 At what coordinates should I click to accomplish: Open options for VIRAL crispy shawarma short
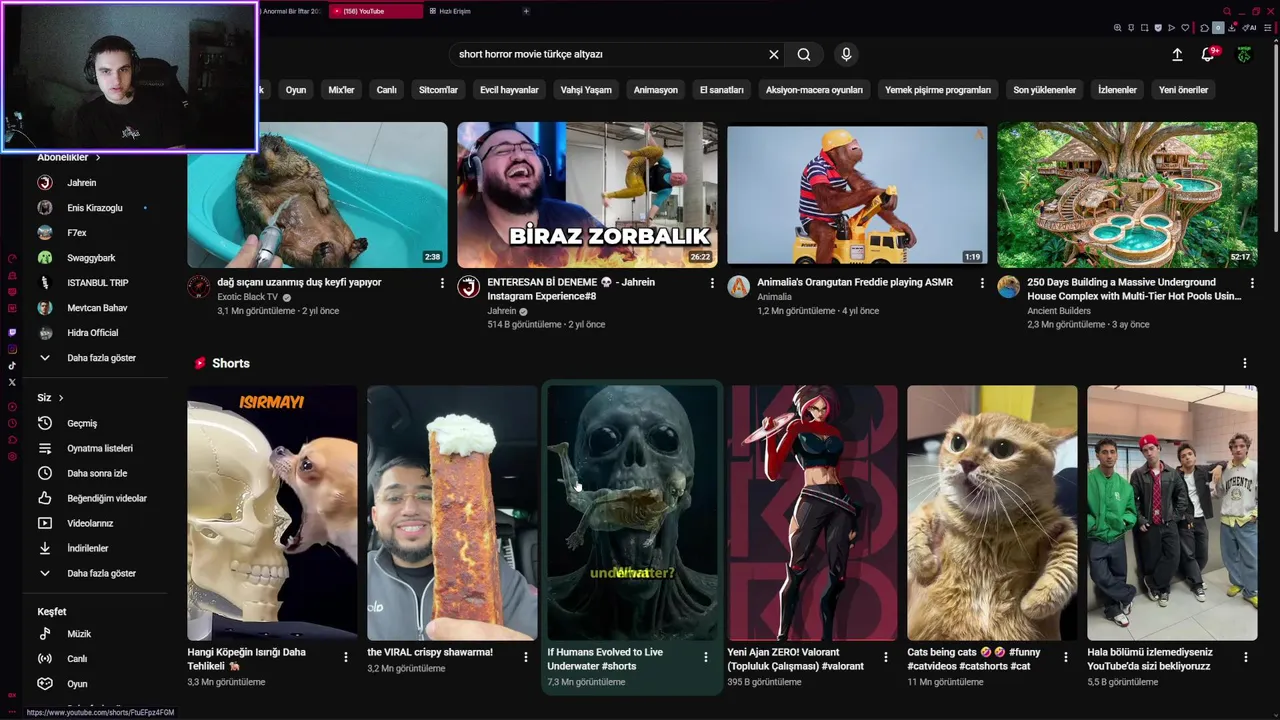click(x=526, y=657)
